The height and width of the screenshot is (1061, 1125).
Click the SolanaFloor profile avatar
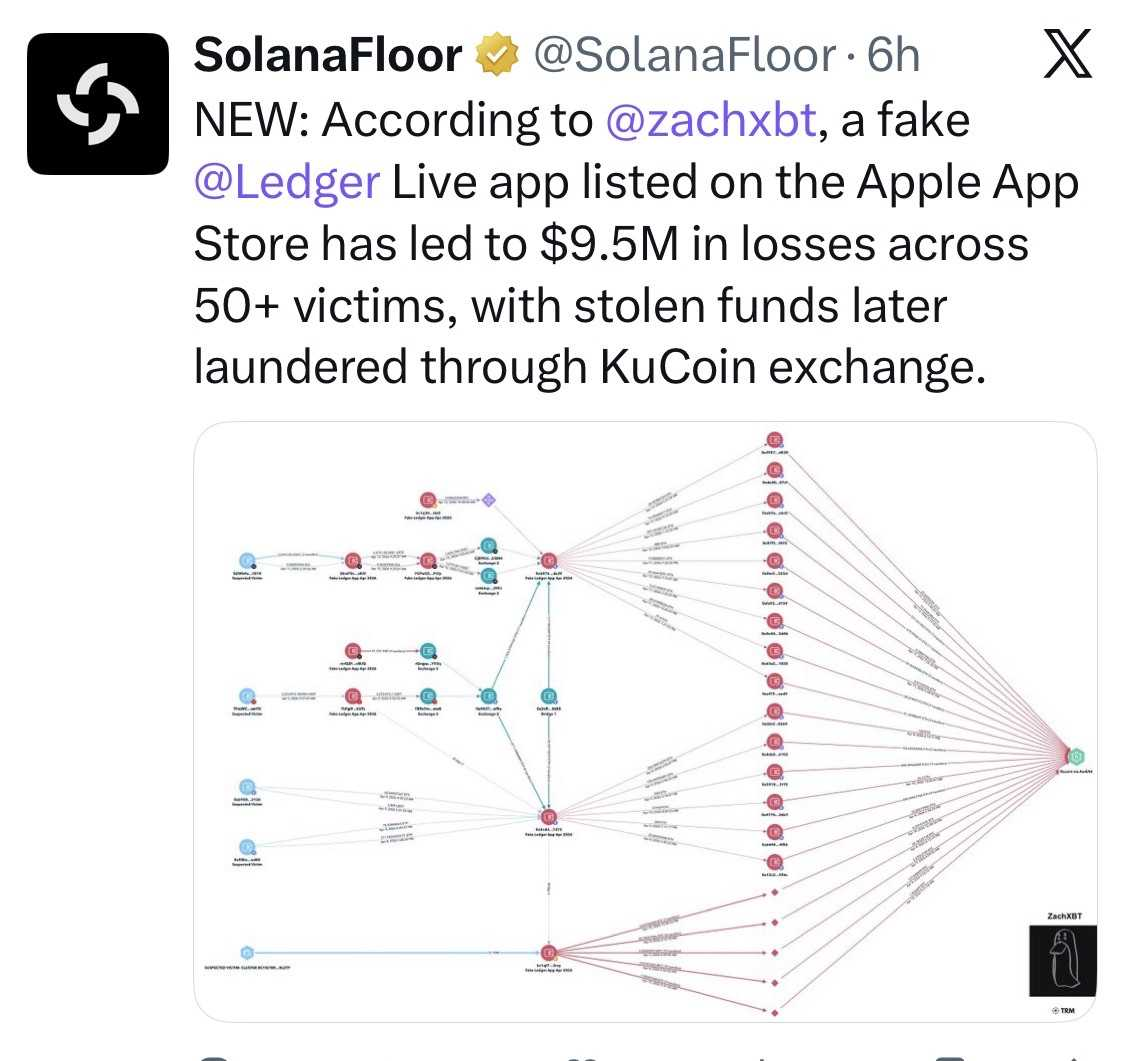[x=98, y=104]
